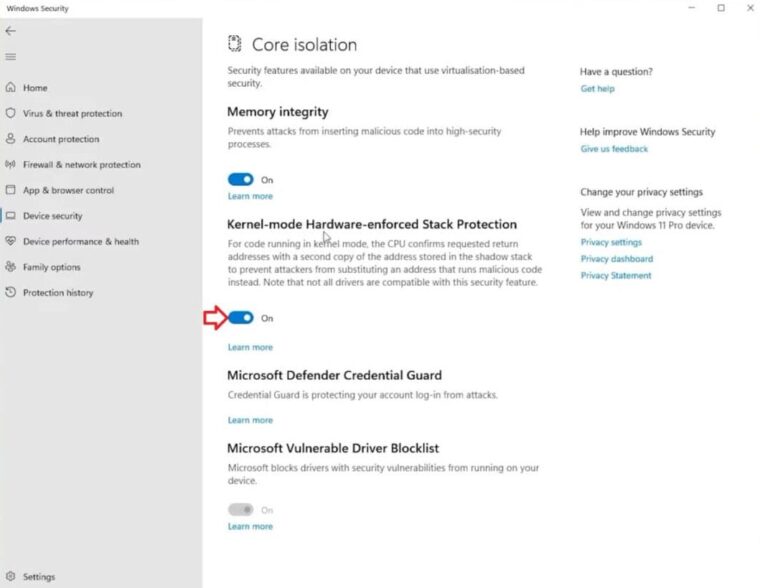This screenshot has width=760, height=588.
Task: Click the Account protection person icon
Action: click(11, 139)
